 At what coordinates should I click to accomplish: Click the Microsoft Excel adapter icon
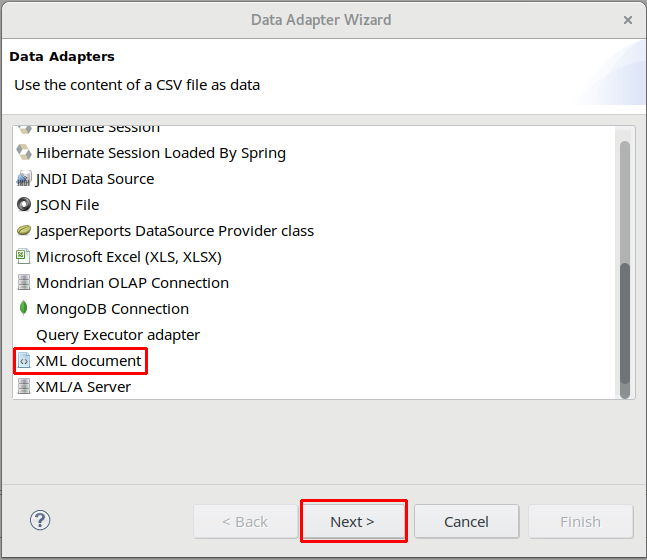24,257
